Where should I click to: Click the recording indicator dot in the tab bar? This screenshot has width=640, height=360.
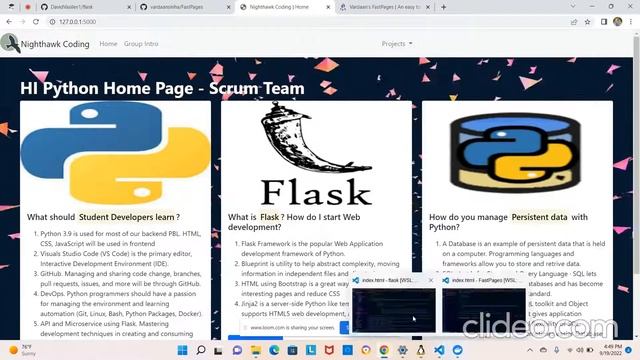pyautogui.click(x=28, y=7)
